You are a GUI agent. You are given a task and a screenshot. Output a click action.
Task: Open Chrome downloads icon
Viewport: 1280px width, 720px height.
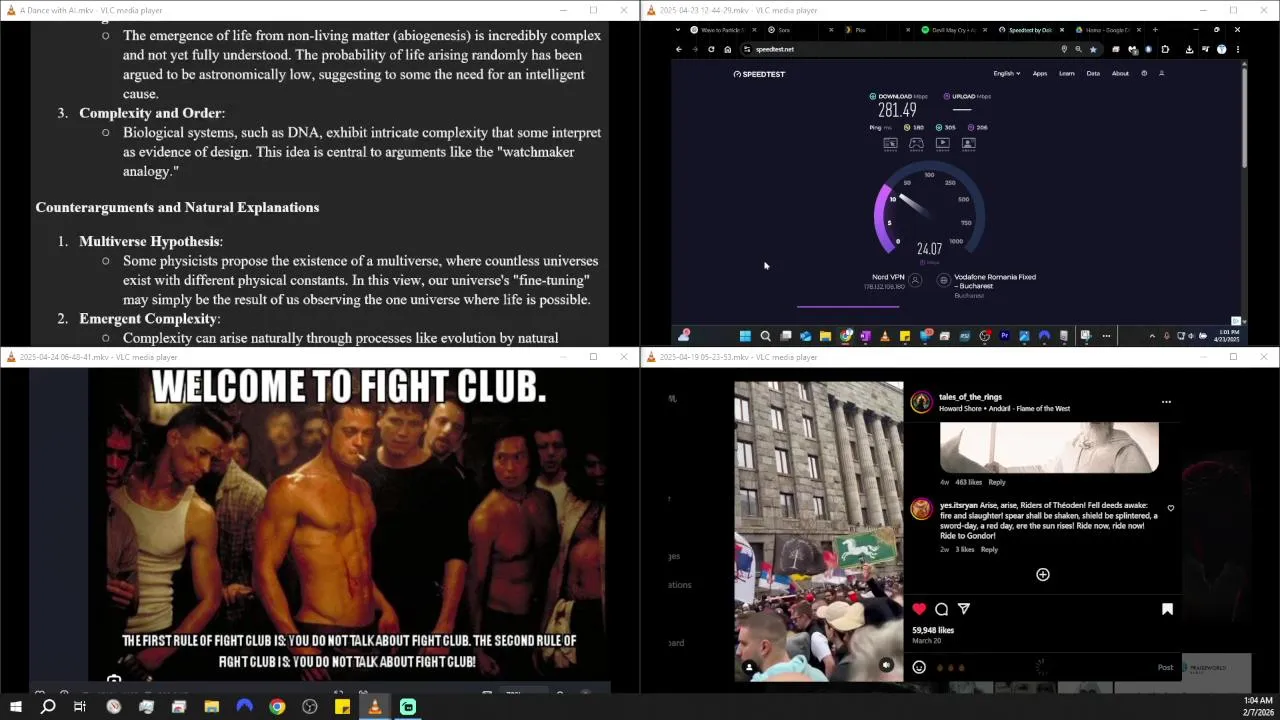pyautogui.click(x=1189, y=49)
